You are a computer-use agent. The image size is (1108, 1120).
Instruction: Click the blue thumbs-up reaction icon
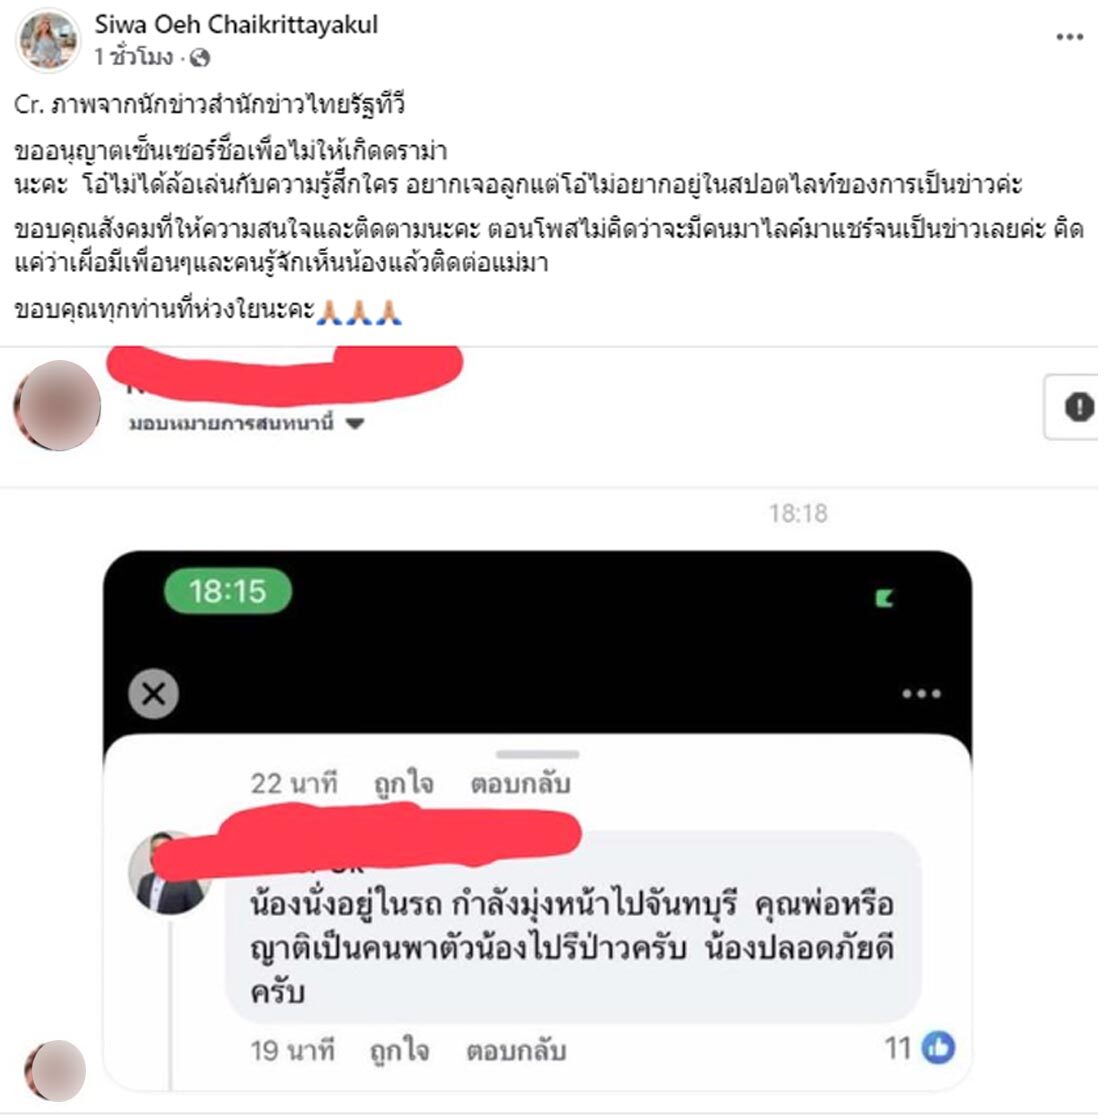938,1048
